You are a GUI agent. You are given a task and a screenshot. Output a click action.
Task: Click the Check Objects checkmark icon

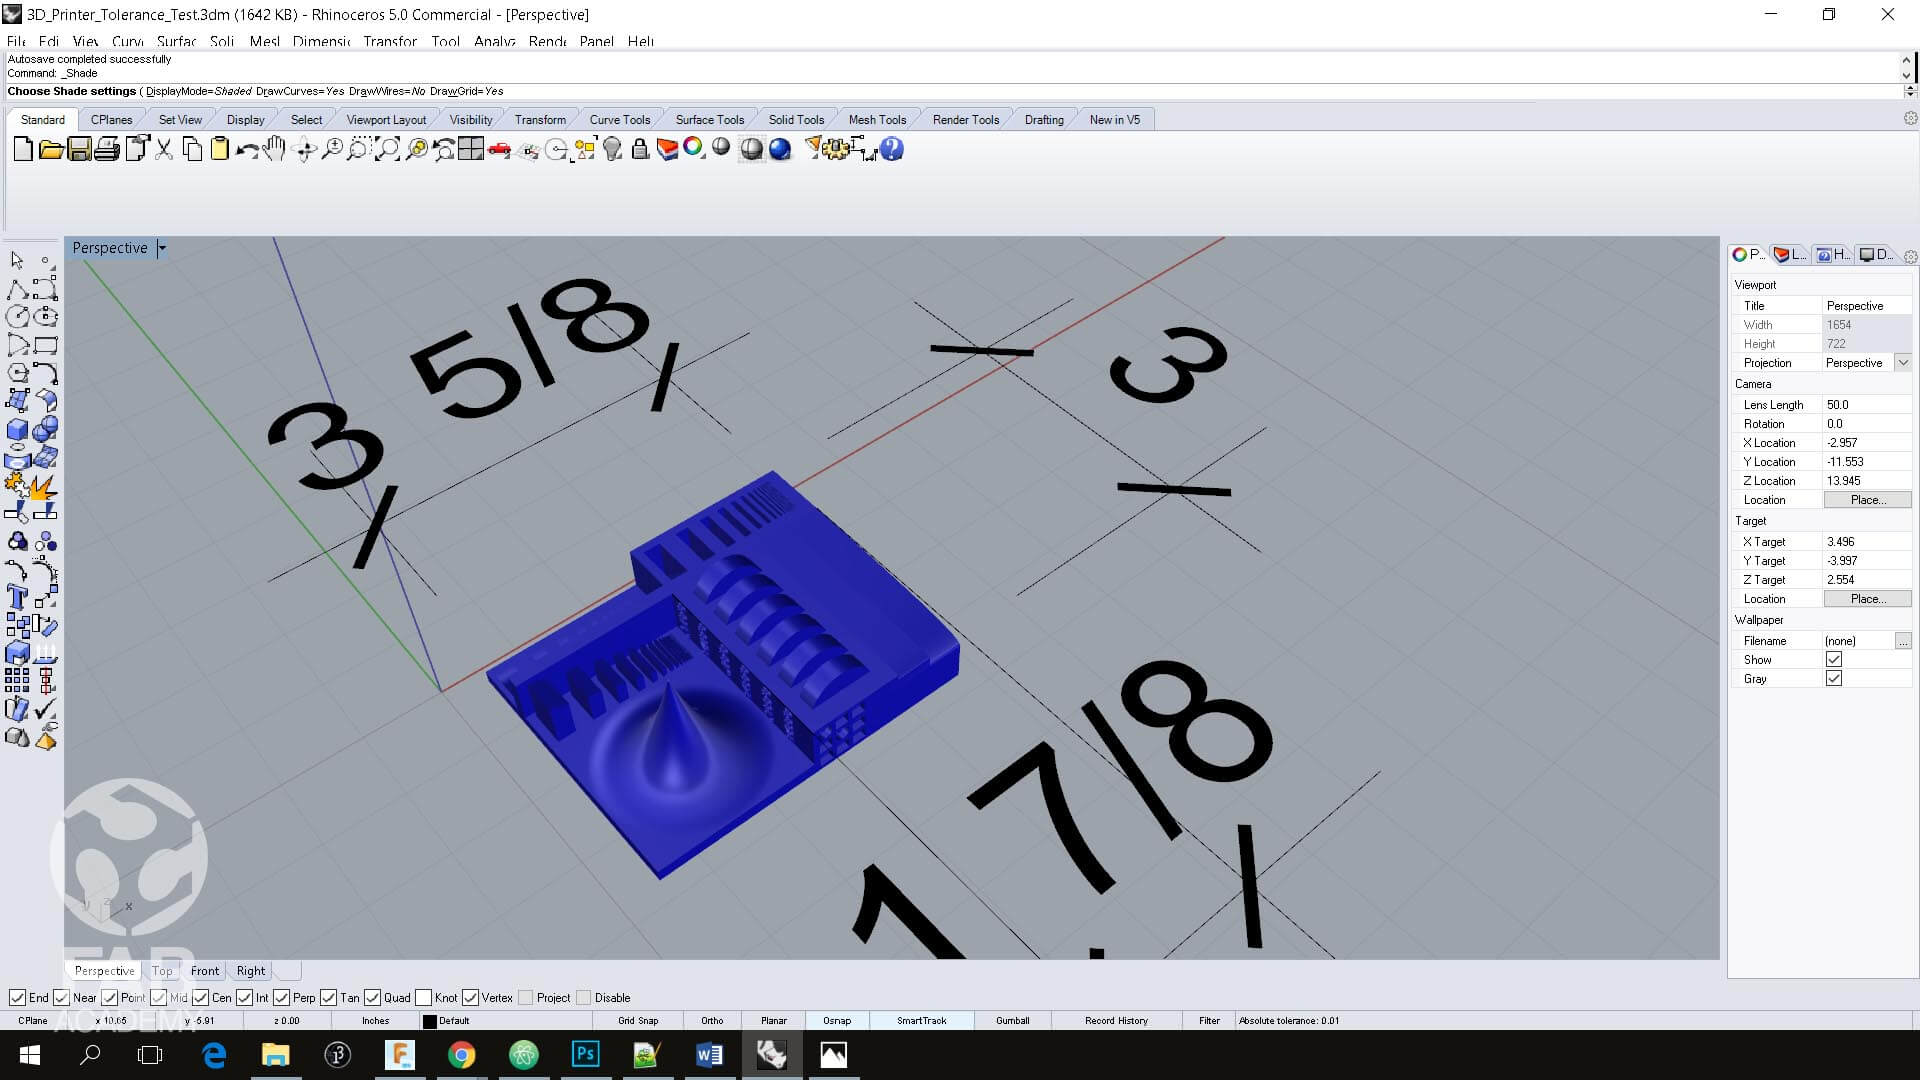45,710
